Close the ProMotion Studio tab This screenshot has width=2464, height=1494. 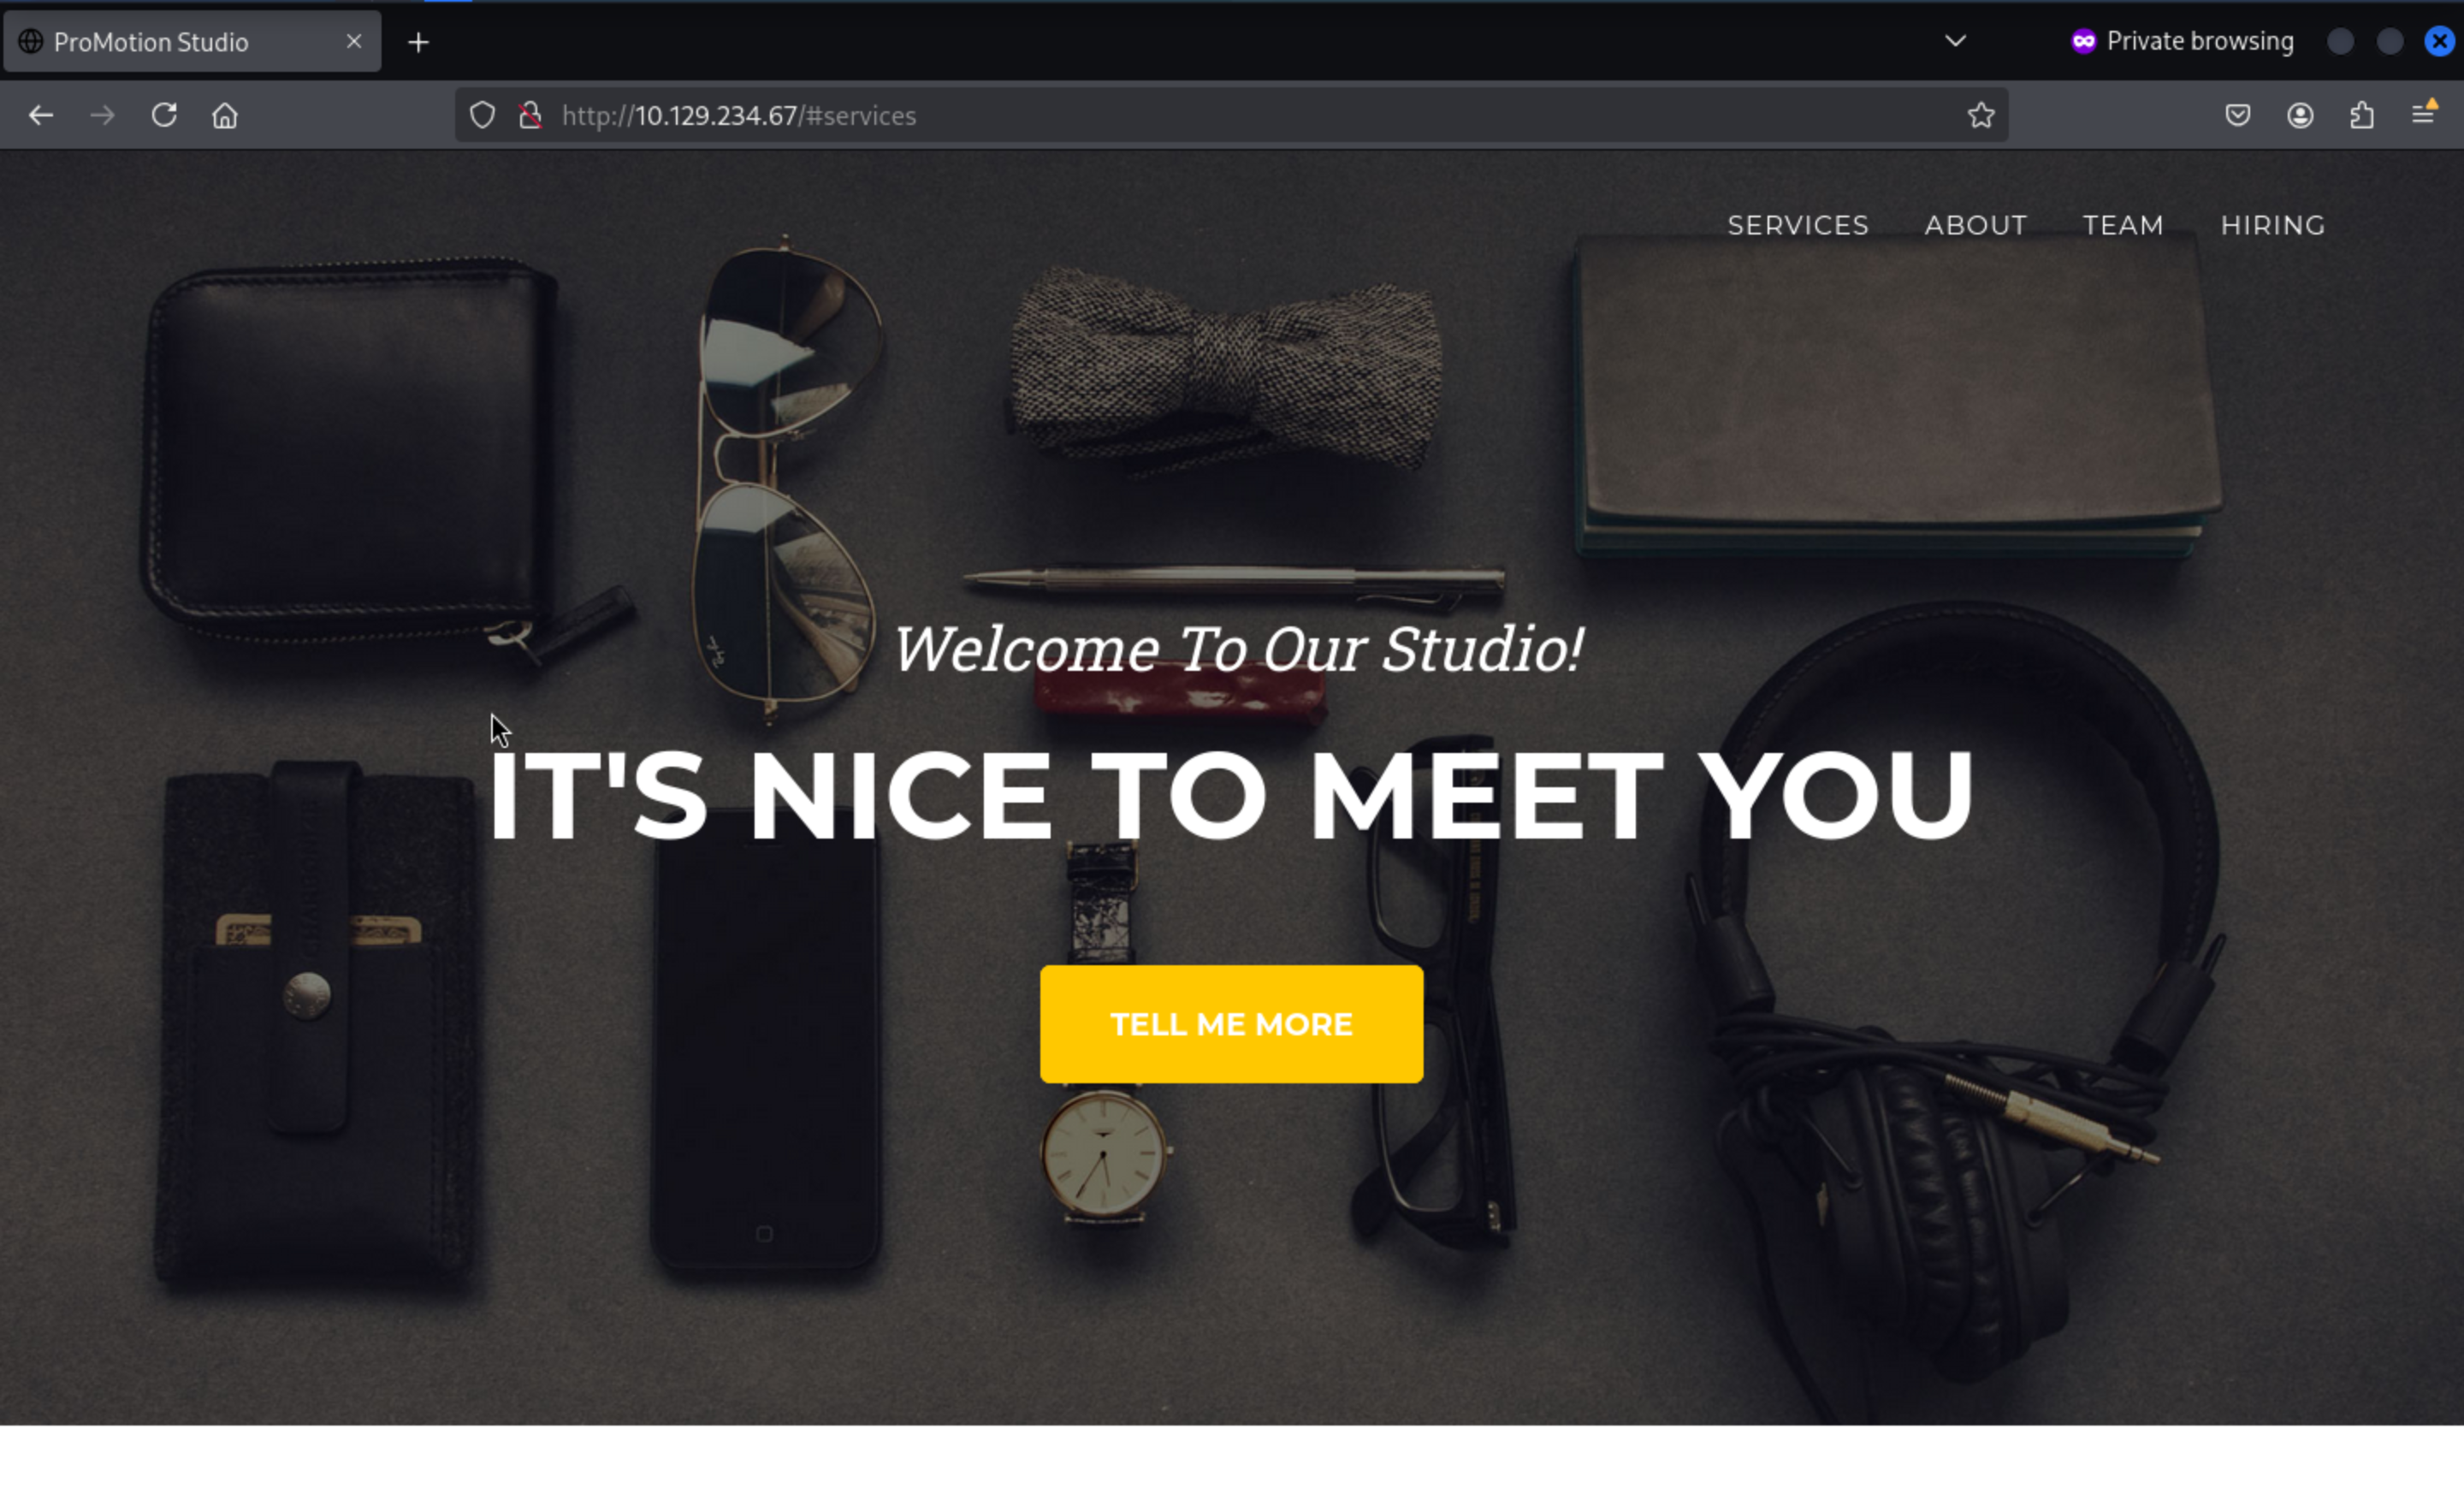354,41
